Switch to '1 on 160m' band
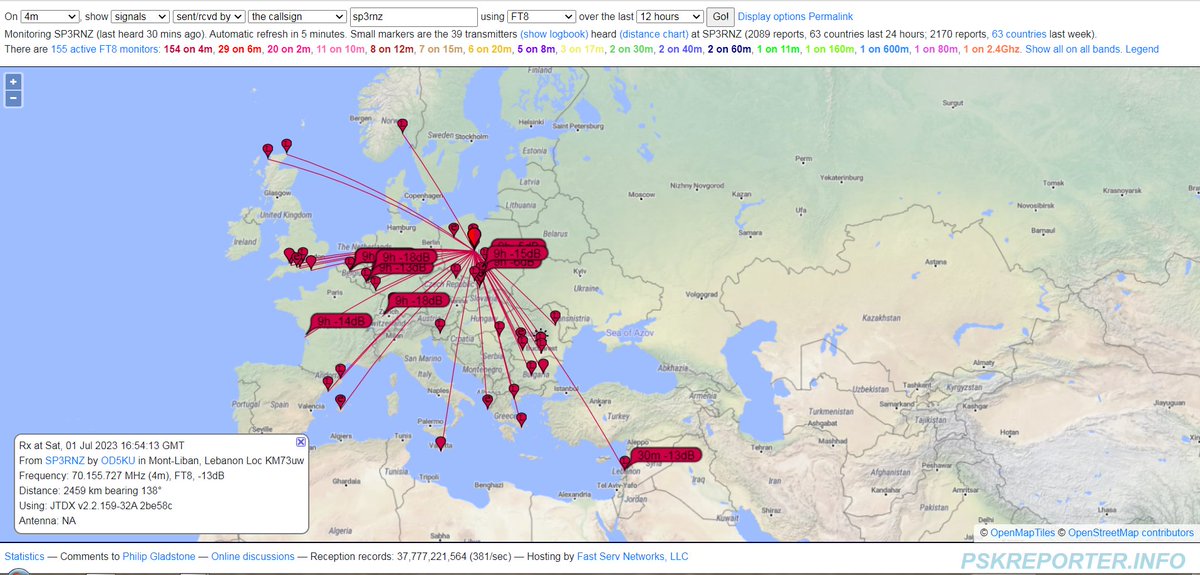1200x575 pixels. pyautogui.click(x=831, y=49)
